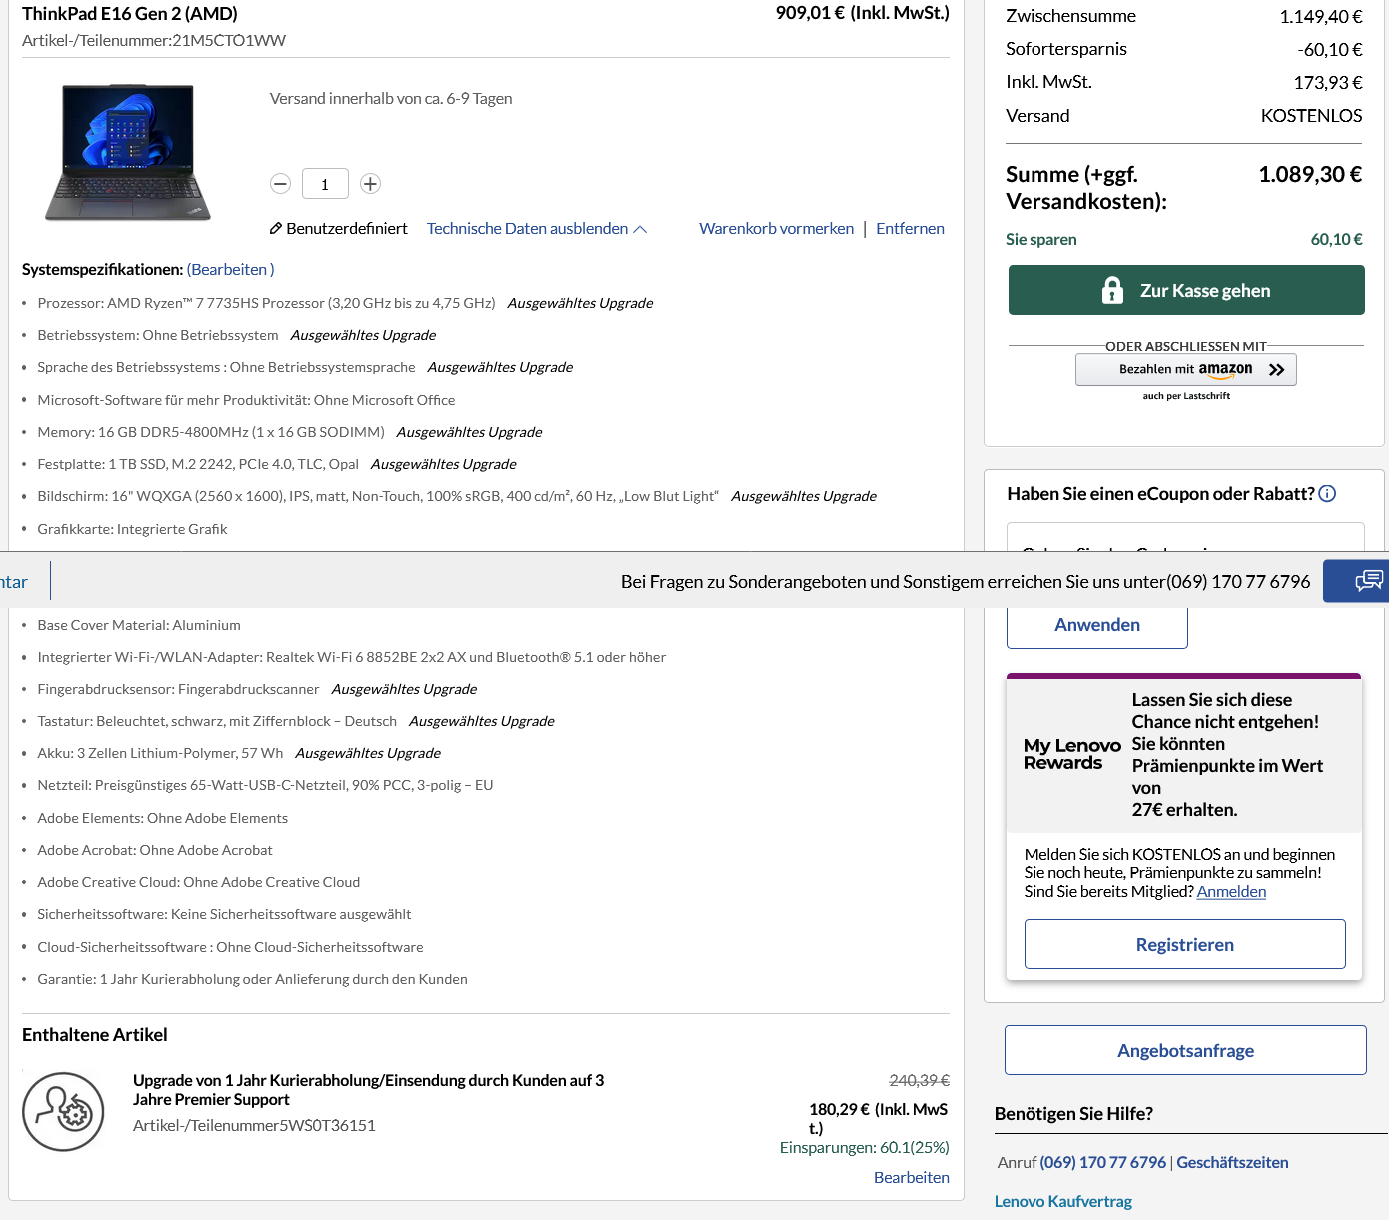The width and height of the screenshot is (1389, 1220).
Task: Click the eCoupon code input field
Action: pos(1186,538)
